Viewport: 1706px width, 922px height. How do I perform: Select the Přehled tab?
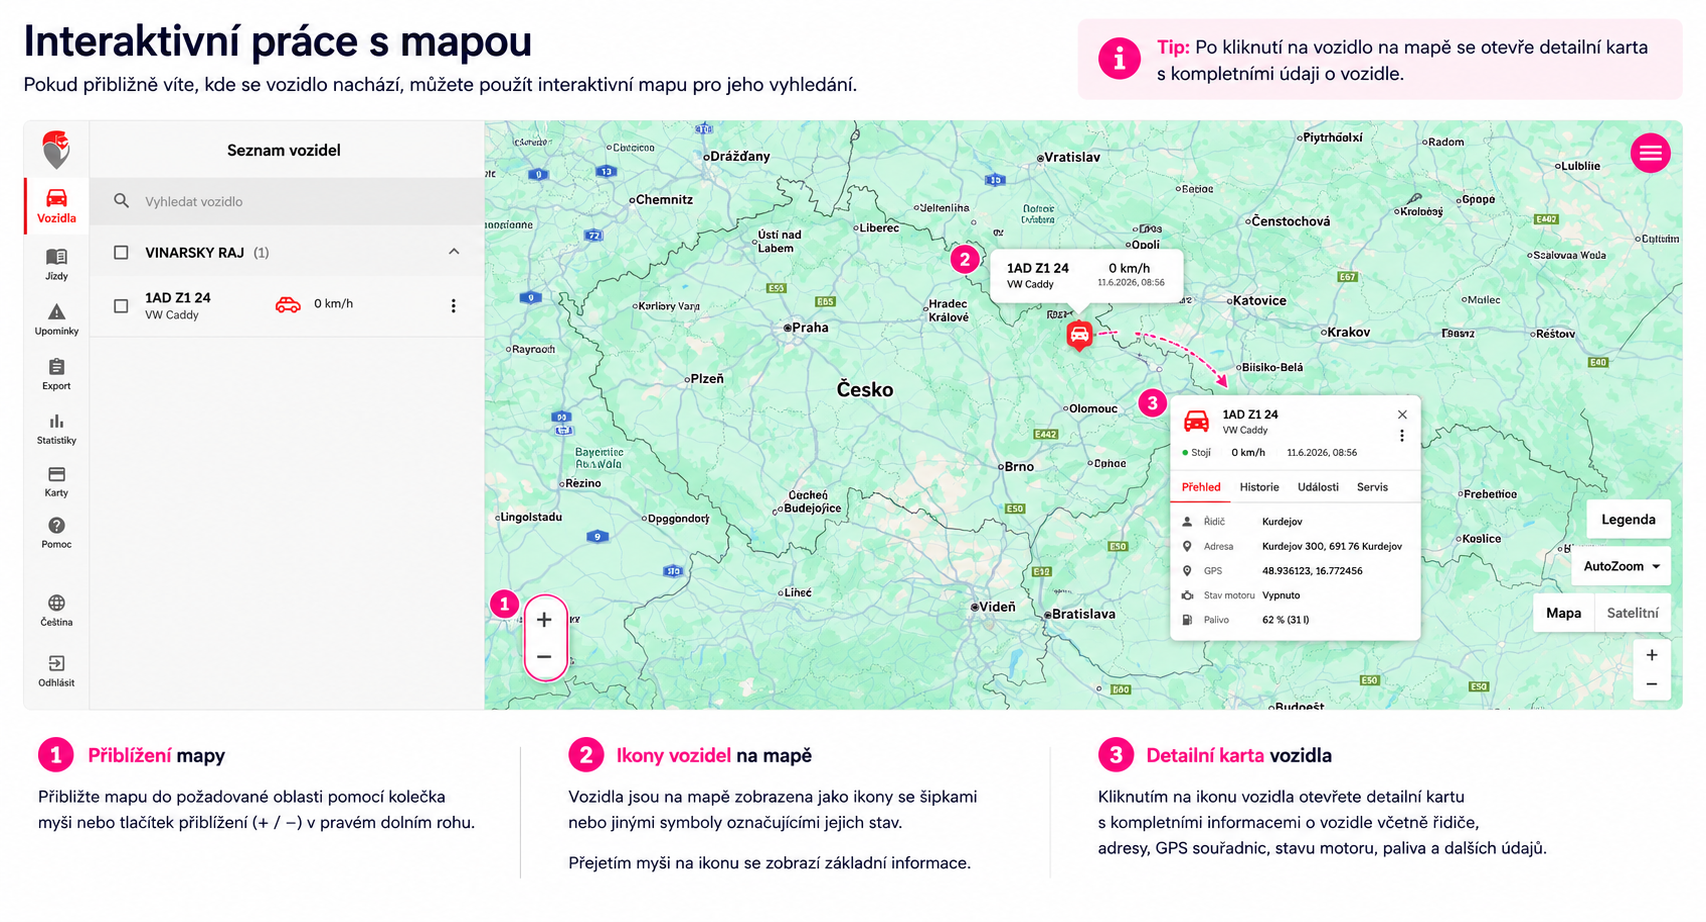[x=1201, y=487]
